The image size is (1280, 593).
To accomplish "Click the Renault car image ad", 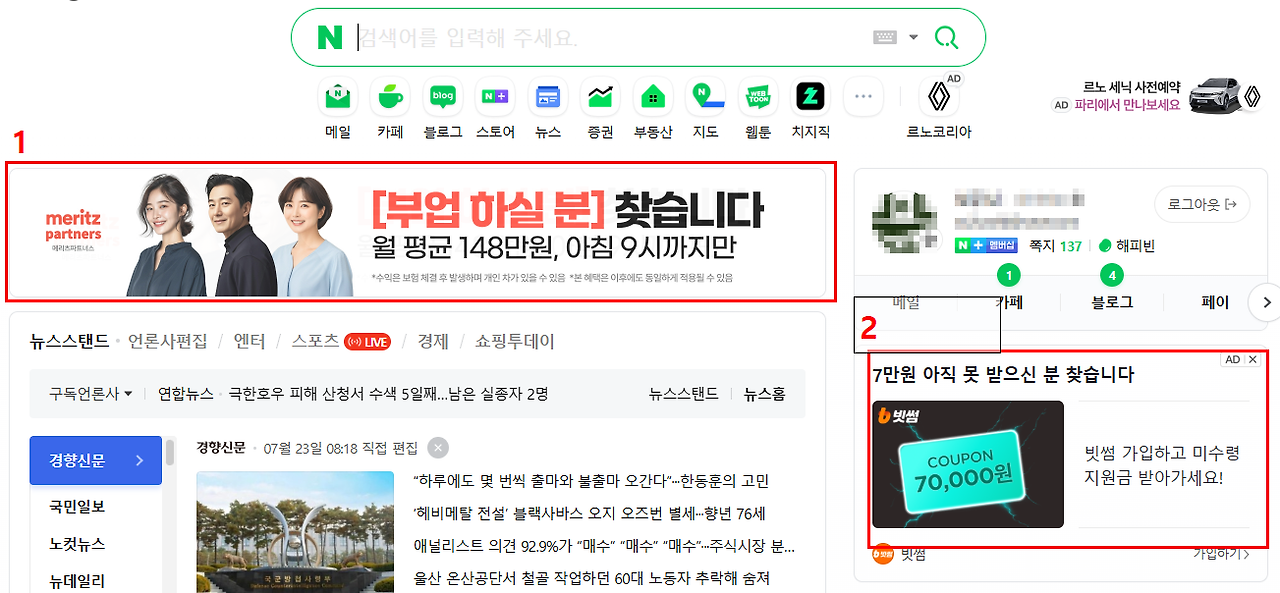I will click(x=1216, y=96).
